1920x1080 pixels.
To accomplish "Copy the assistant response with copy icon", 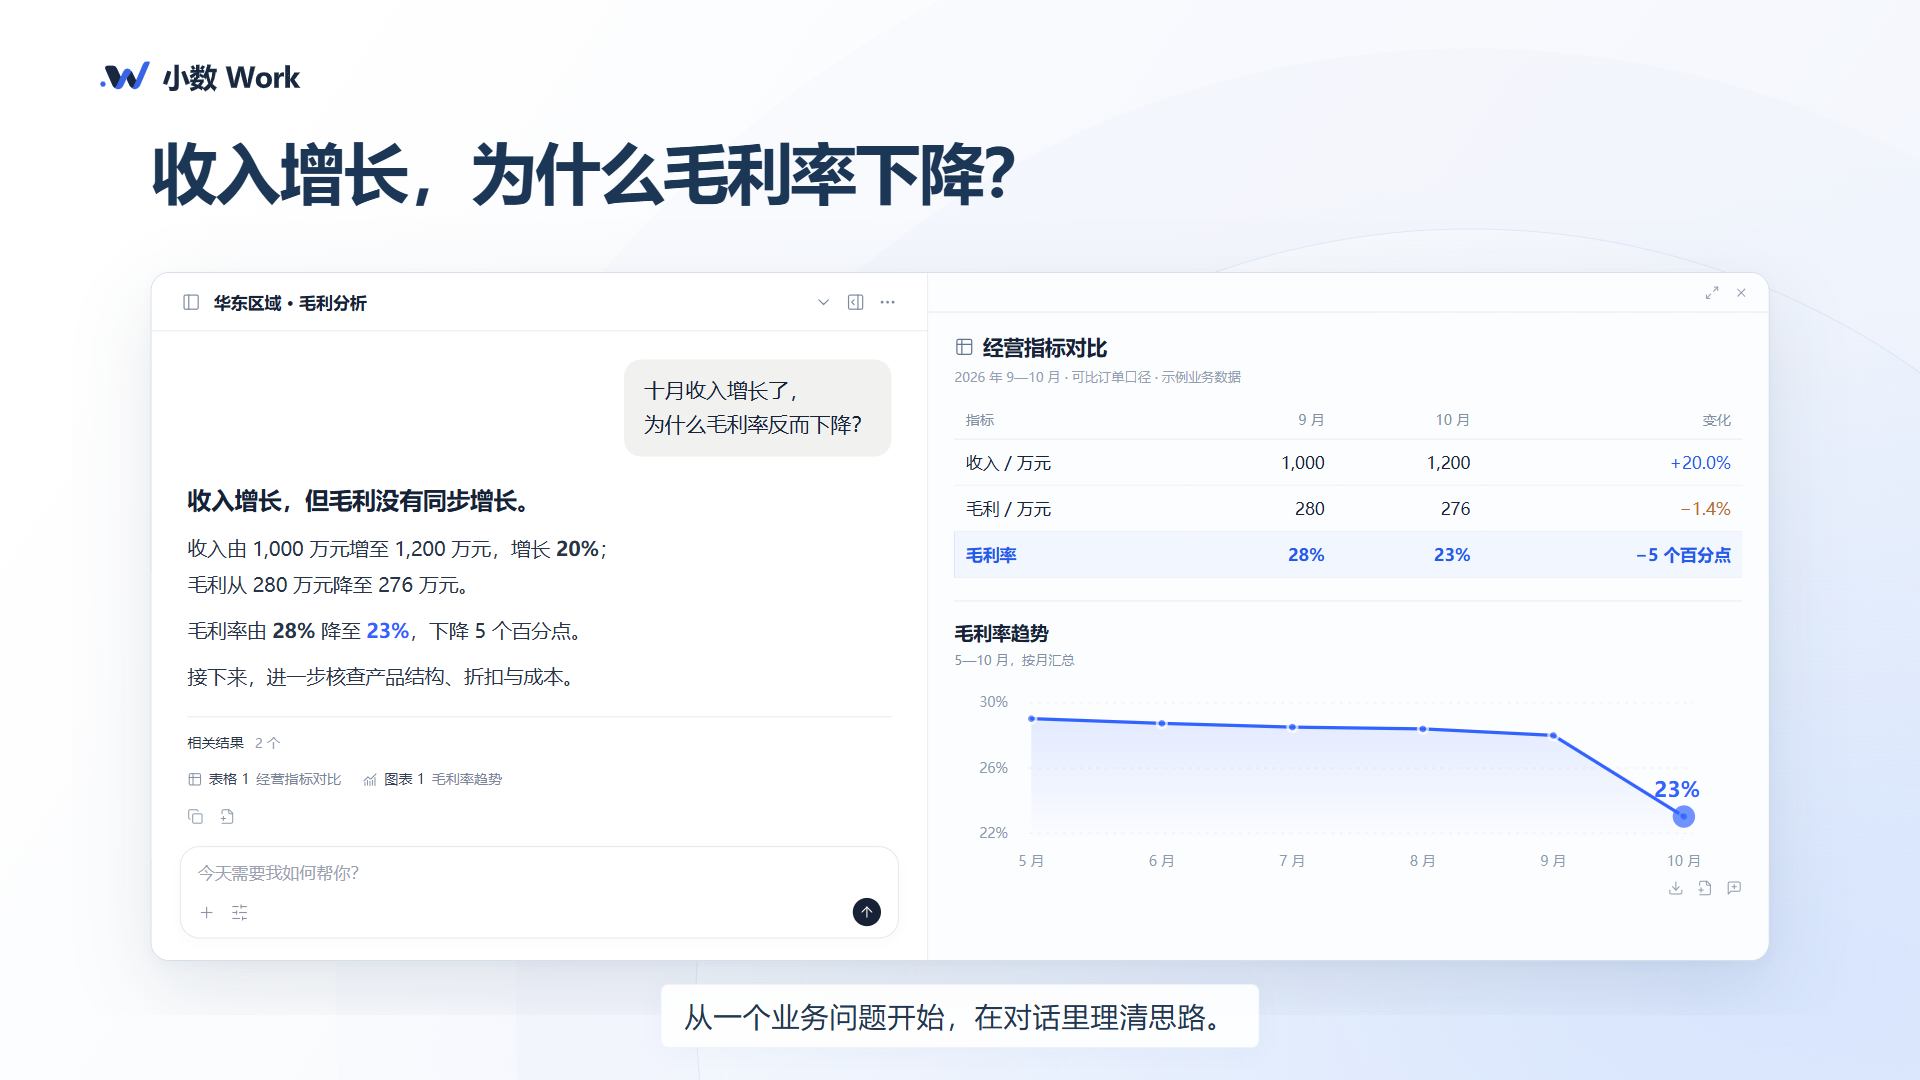I will pos(195,816).
